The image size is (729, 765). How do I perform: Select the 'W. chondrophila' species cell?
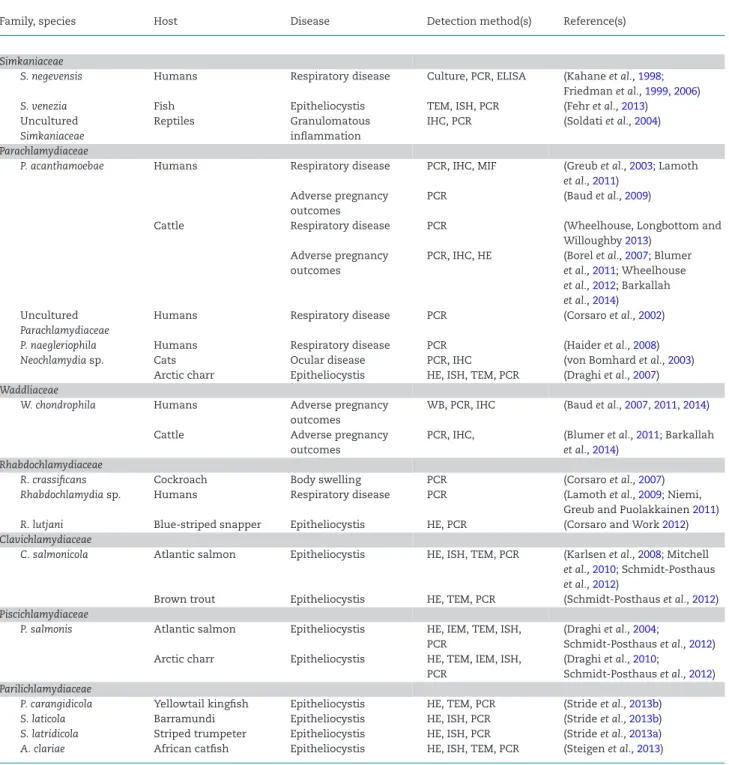pyautogui.click(x=58, y=405)
